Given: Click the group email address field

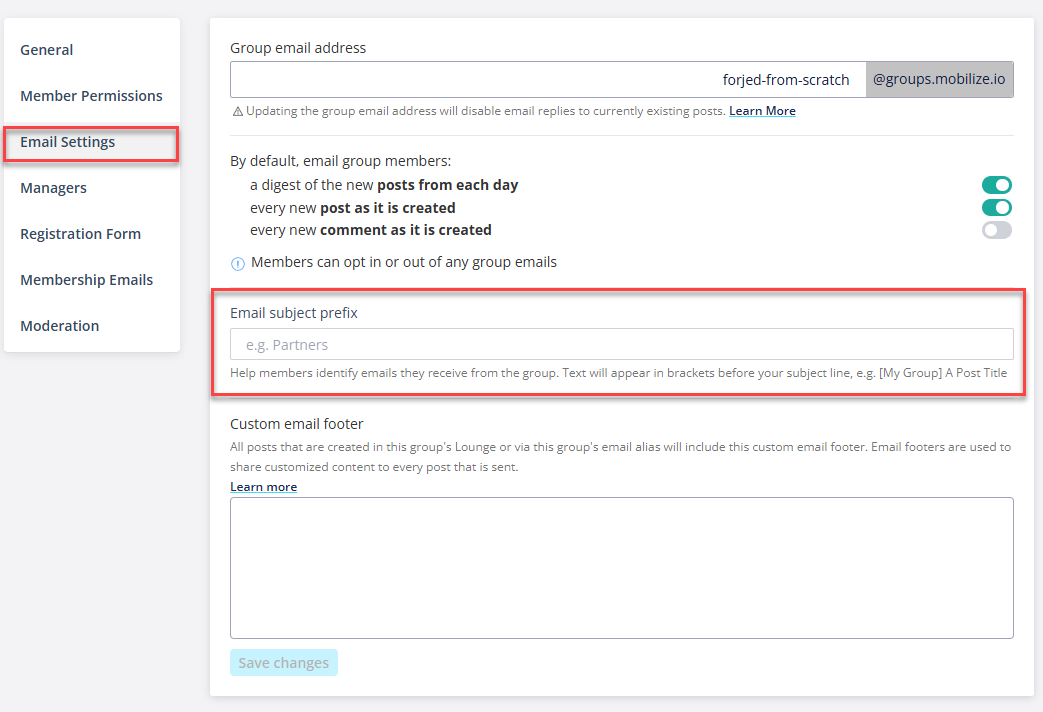Looking at the screenshot, I should (x=548, y=79).
